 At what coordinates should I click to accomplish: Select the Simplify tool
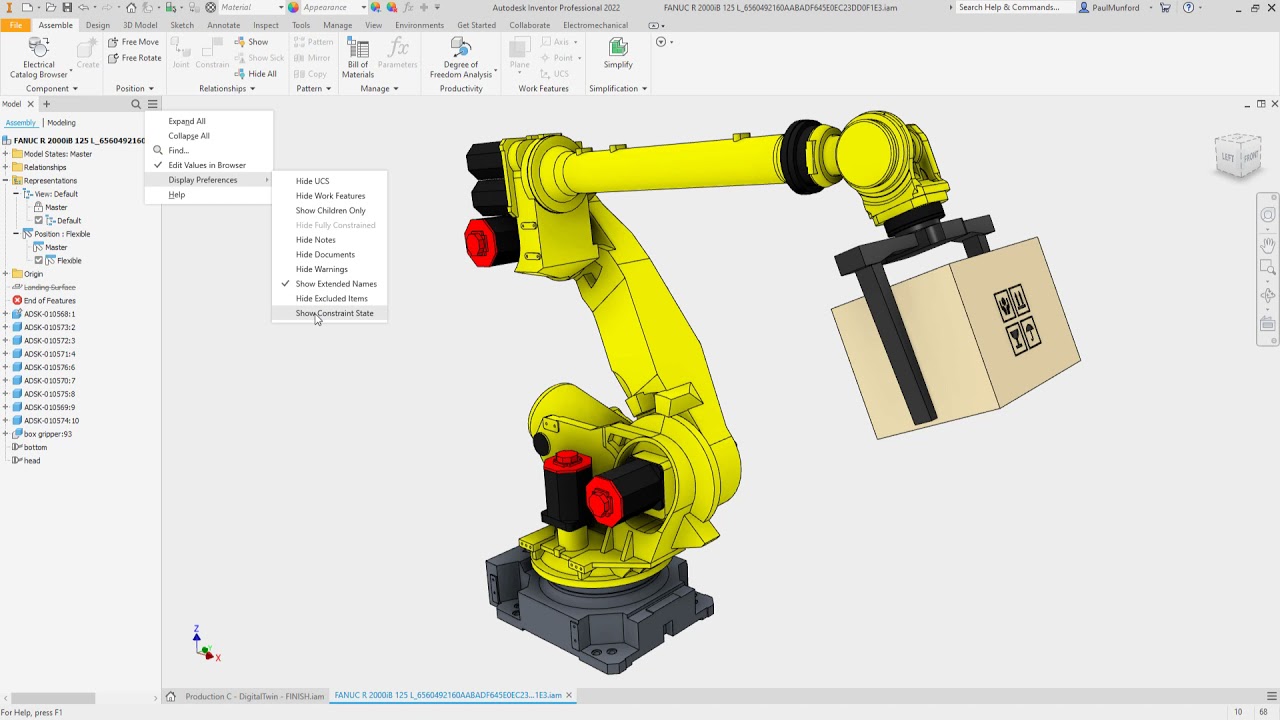coord(617,55)
